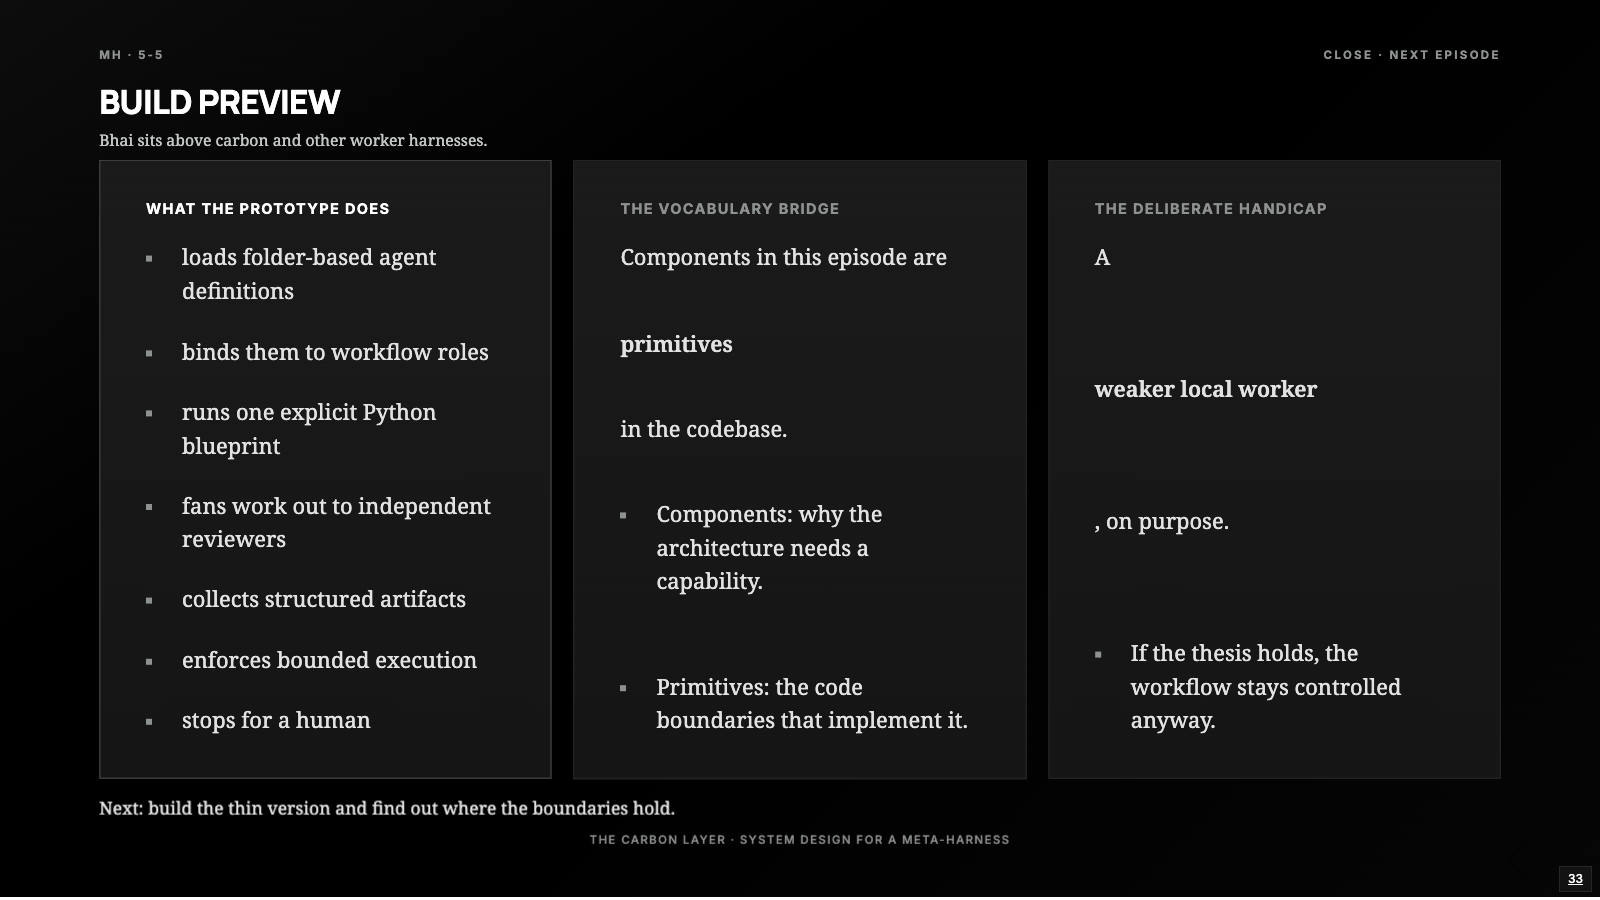Click the 'Primitives: the code boundaries' bullet

tap(812, 704)
